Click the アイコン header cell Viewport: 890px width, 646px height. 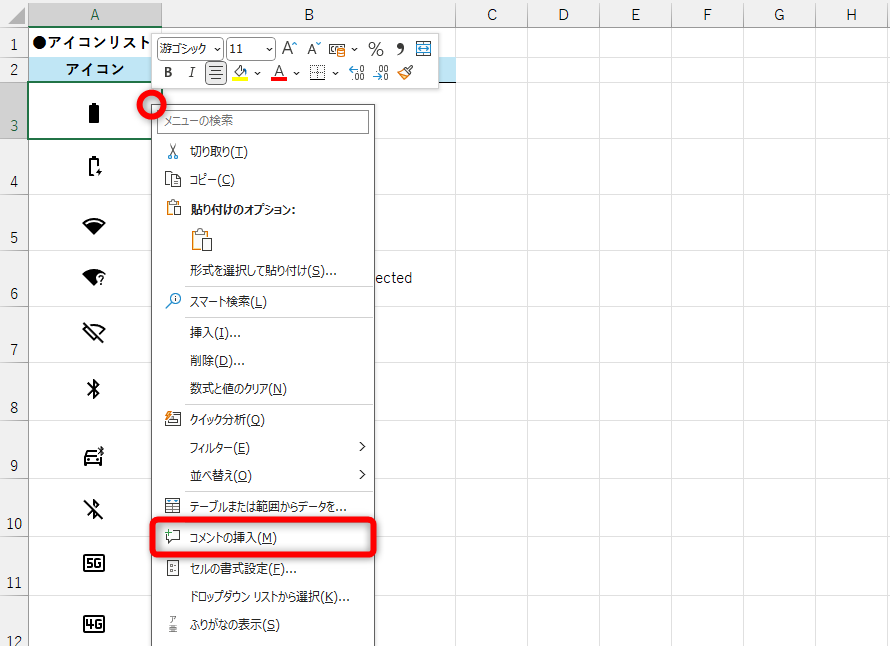(x=95, y=69)
